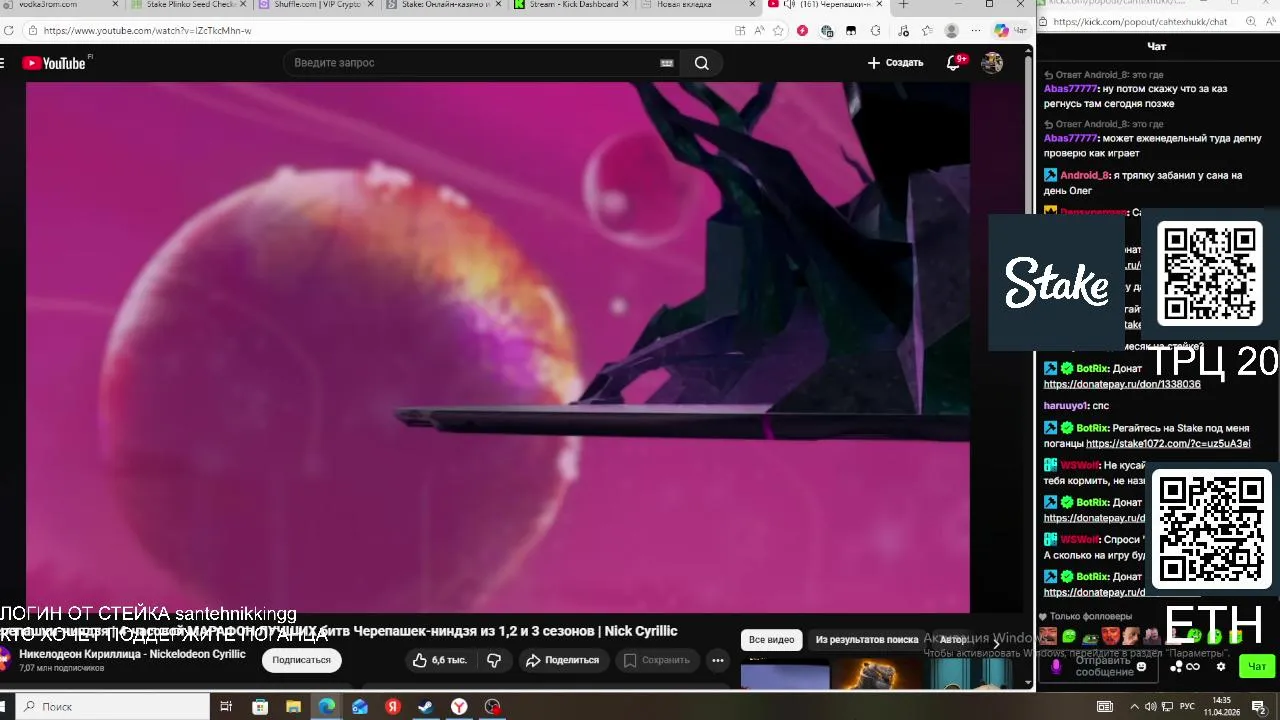Add page to favorites star icon

779,31
